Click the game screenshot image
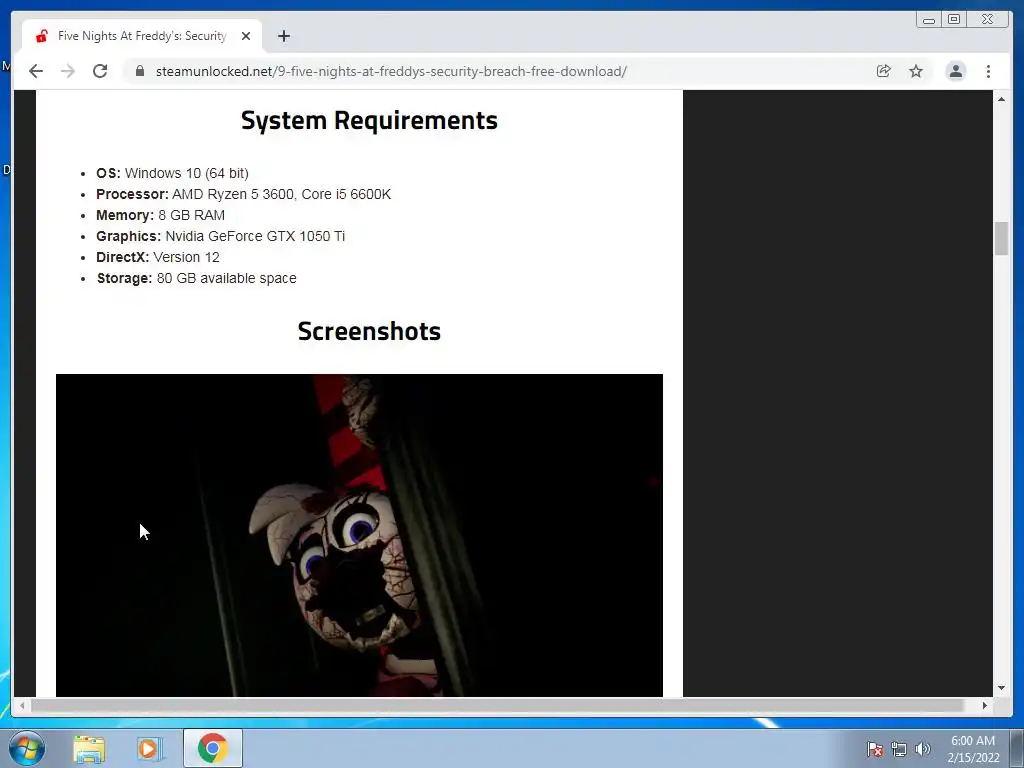Viewport: 1024px width, 768px height. (359, 535)
